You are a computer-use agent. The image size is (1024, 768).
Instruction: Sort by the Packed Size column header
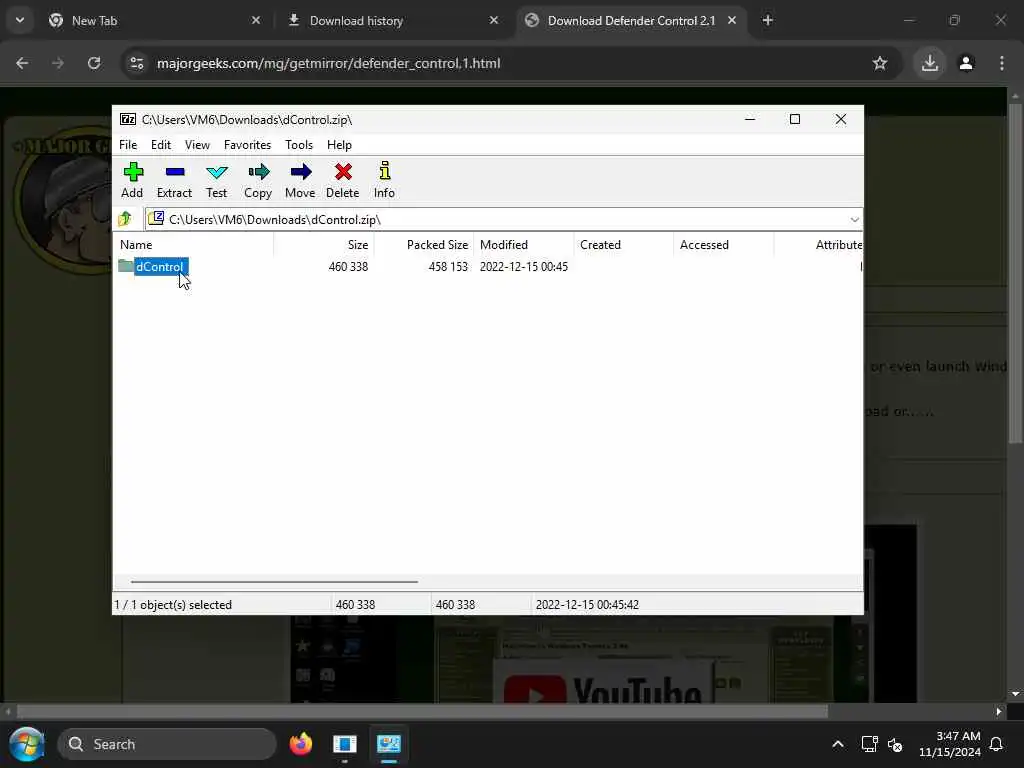(x=424, y=245)
